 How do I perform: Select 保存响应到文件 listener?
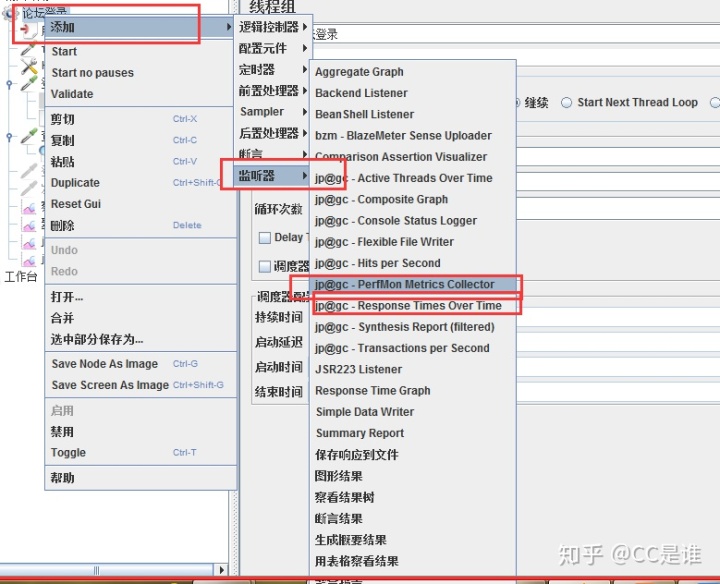413,455
